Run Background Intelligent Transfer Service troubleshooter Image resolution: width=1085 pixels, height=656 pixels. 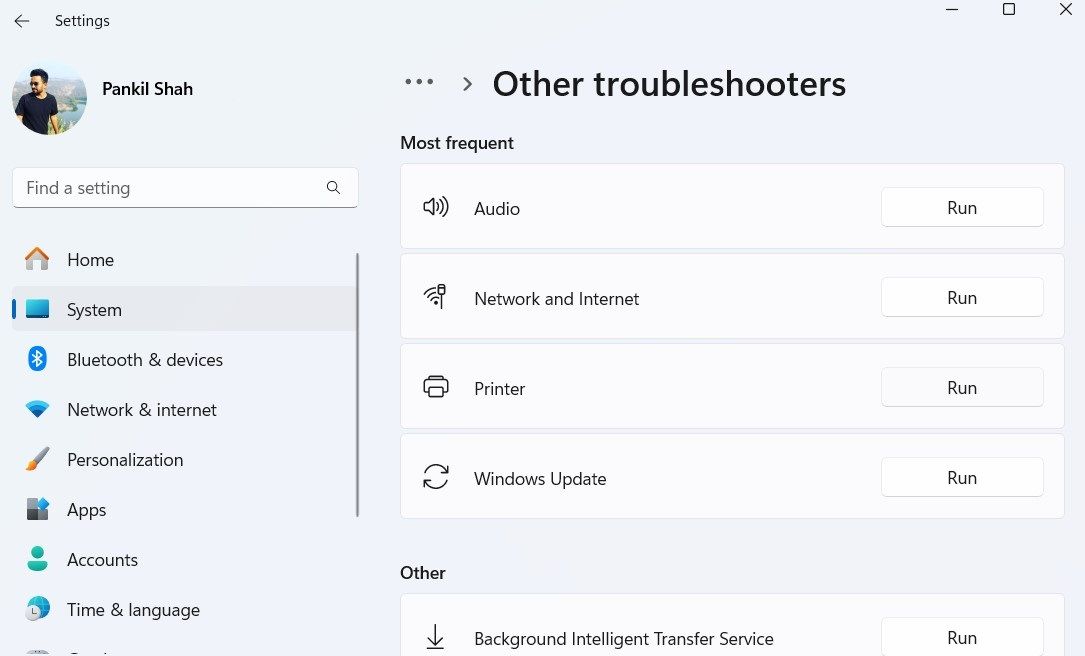click(x=961, y=637)
